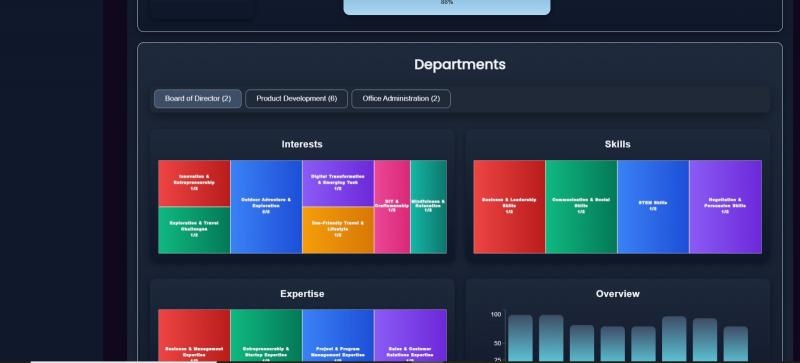Select the Eco-Friendly Travel & Lifestyle tile
The image size is (800, 363).
[338, 230]
